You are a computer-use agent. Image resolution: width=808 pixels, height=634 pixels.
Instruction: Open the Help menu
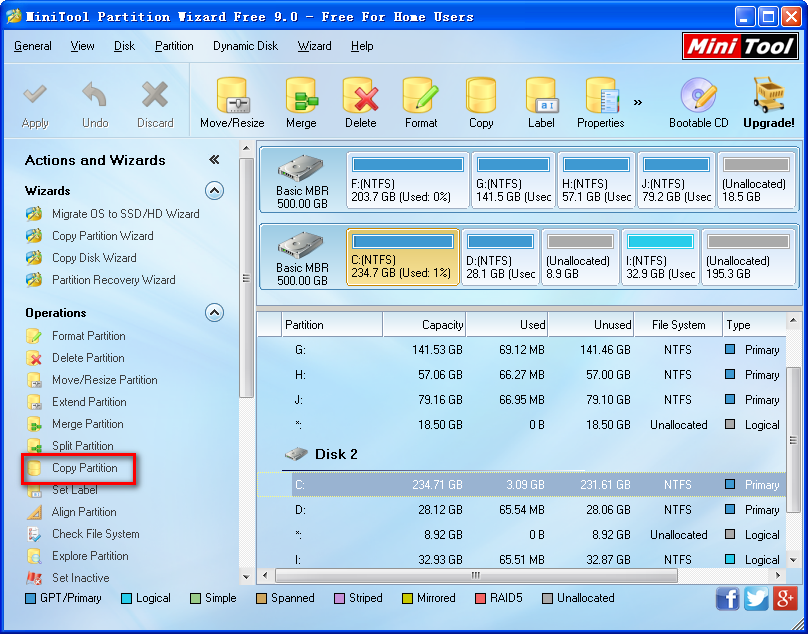[x=362, y=46]
